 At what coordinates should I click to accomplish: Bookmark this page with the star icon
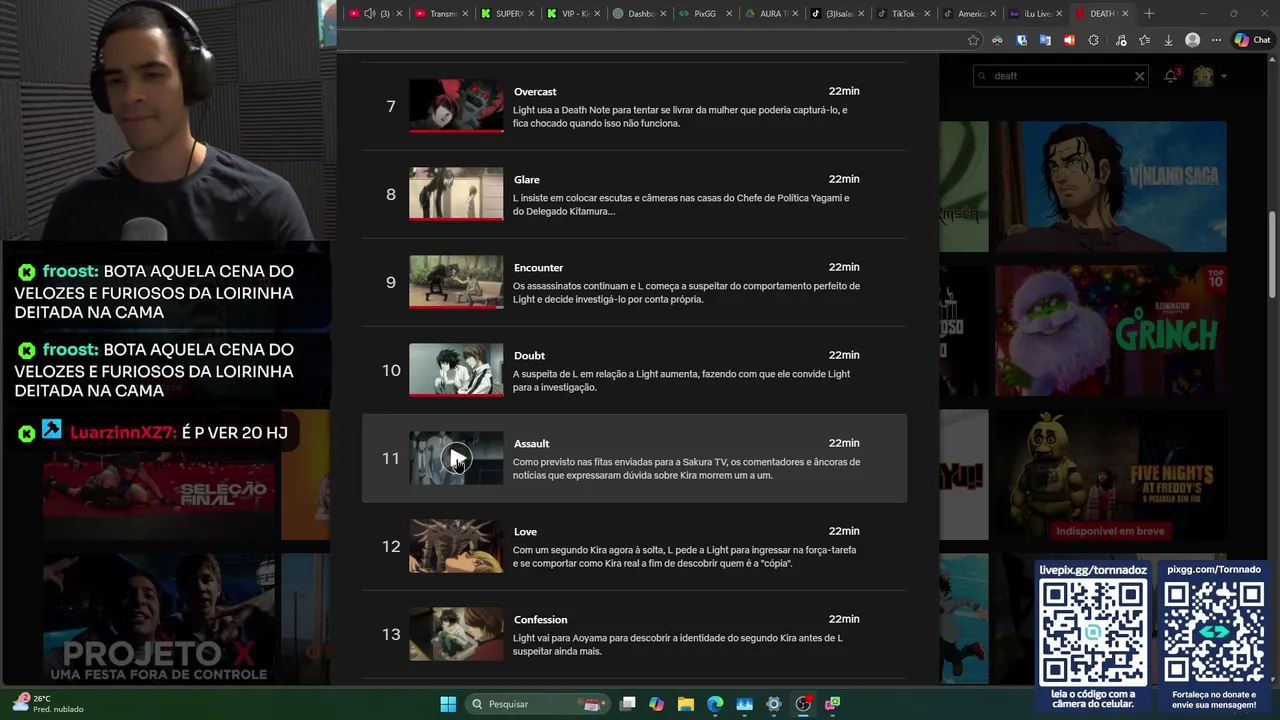tap(973, 40)
